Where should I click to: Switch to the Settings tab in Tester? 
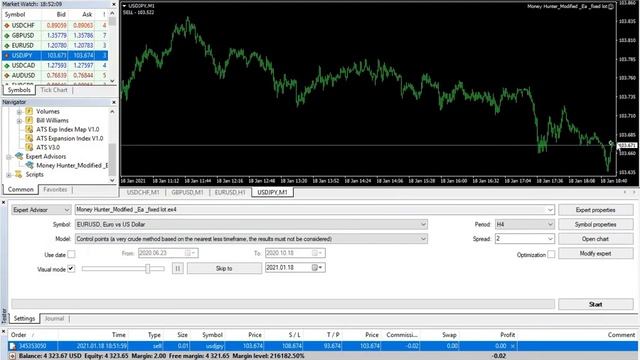click(x=24, y=318)
